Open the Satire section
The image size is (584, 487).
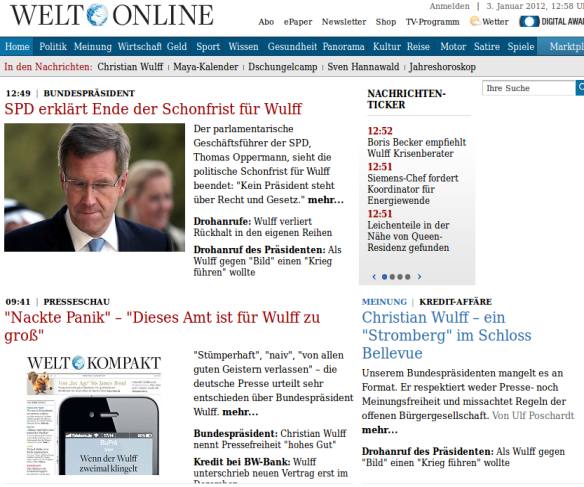point(487,47)
